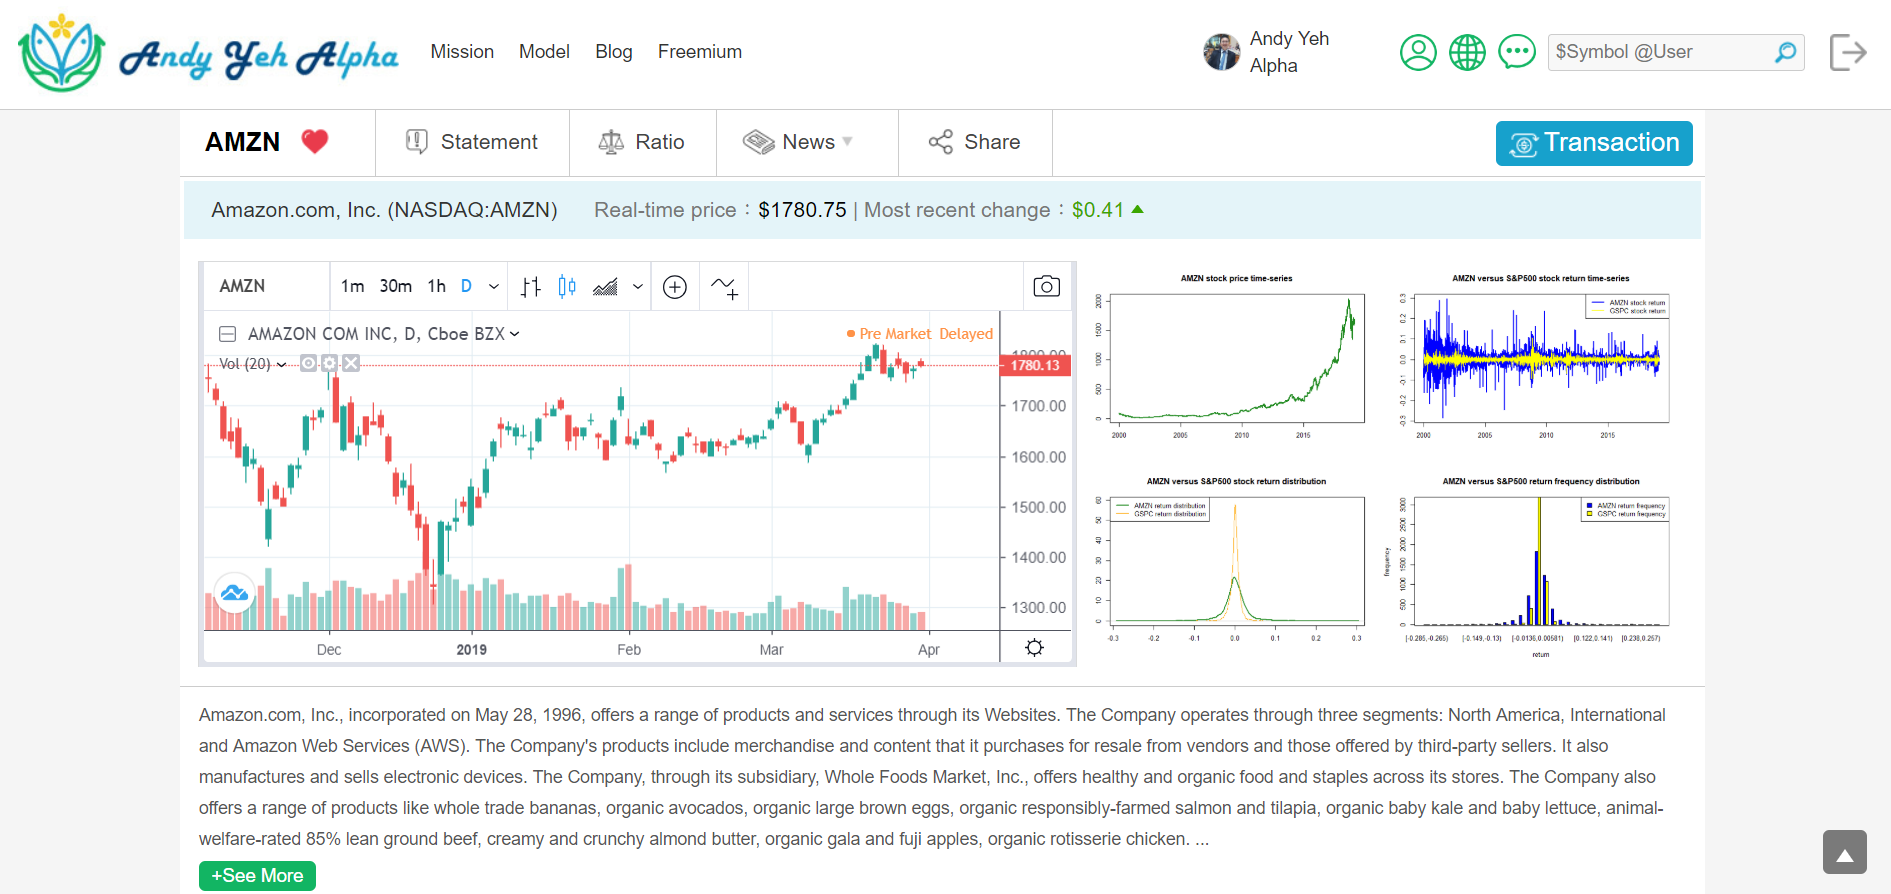Open the user account icon
This screenshot has height=894, width=1891.
point(1418,52)
